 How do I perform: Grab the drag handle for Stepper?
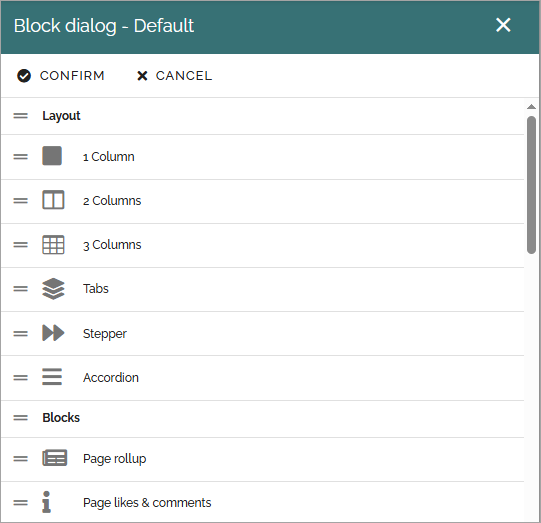[x=21, y=334]
